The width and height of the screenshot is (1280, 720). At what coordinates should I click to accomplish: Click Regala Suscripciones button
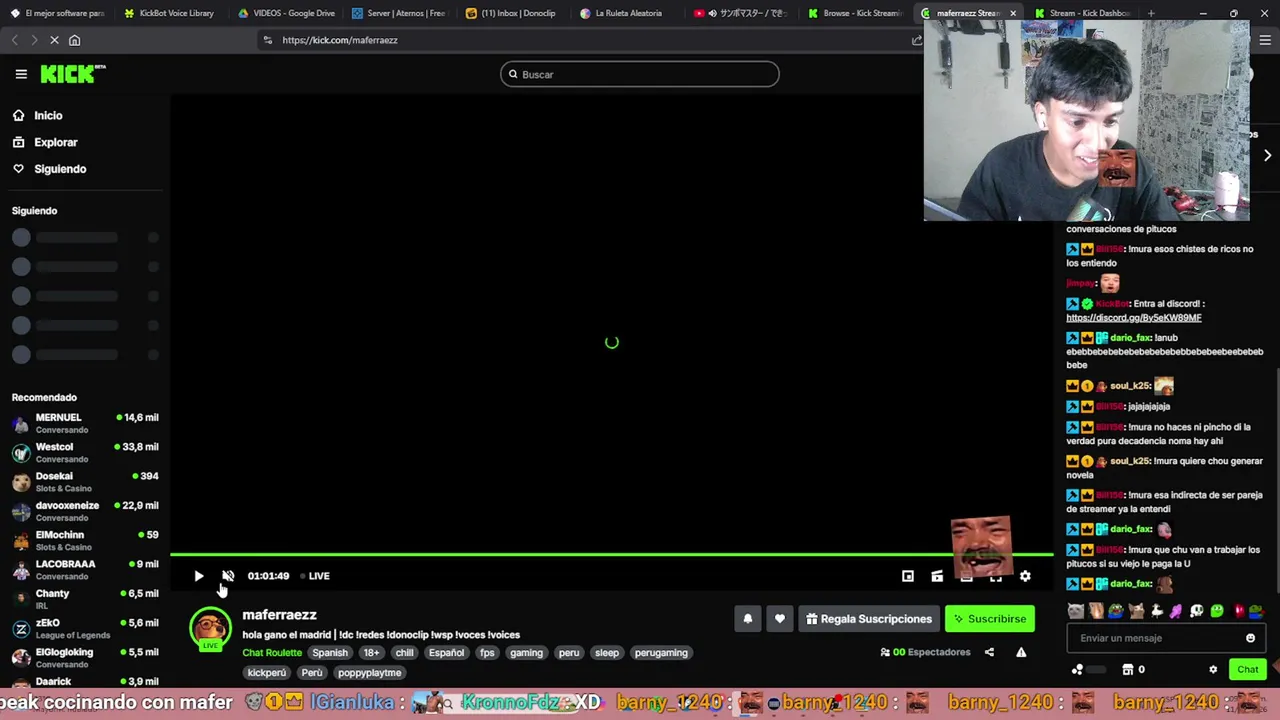[x=868, y=619]
